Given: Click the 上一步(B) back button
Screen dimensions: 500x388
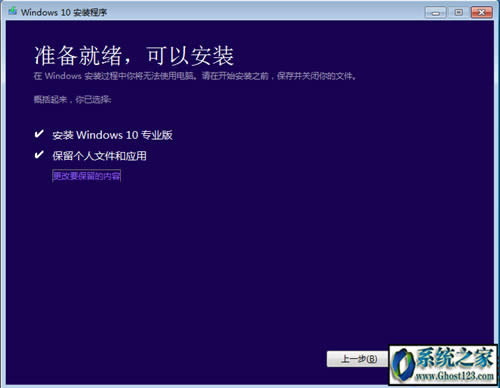Looking at the screenshot, I should coord(358,359).
